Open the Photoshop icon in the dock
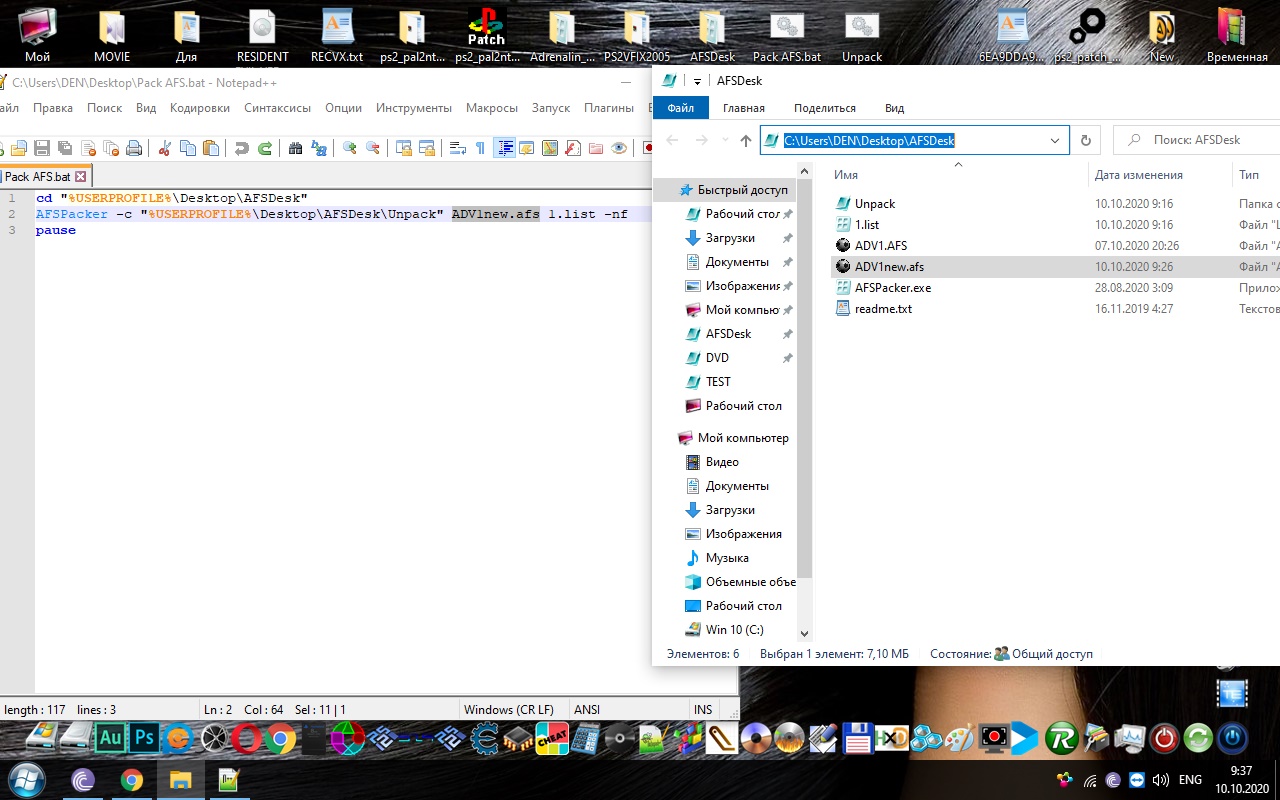Screen dimensions: 1280x800 pos(144,738)
